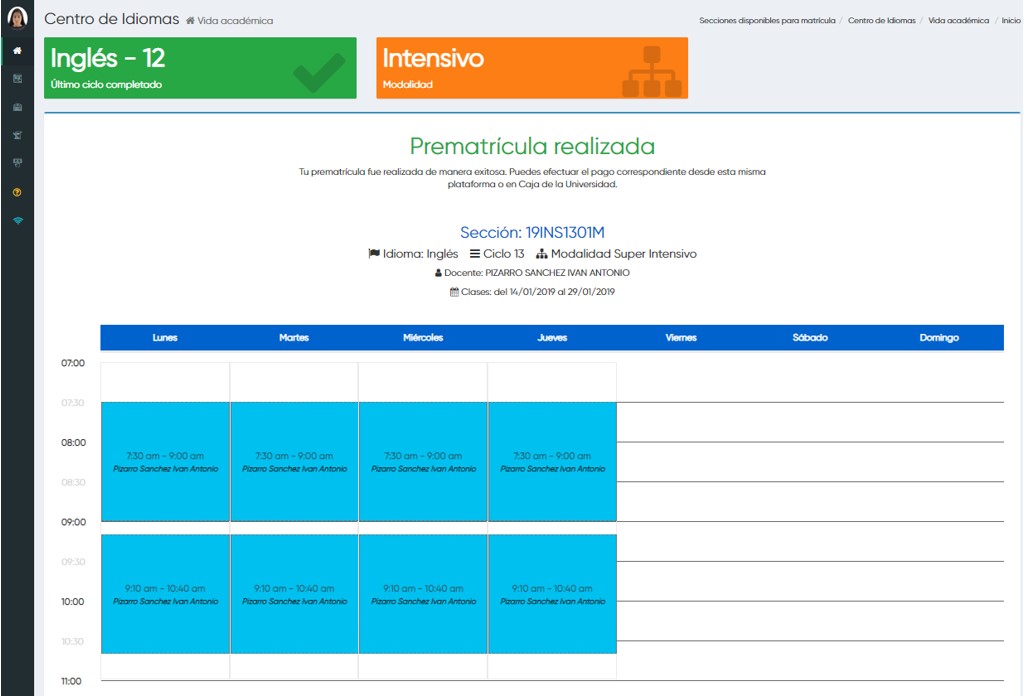Select Lunes 7:30 am - 9:00 am class block
Screen dimensions: 1024x696
165,461
